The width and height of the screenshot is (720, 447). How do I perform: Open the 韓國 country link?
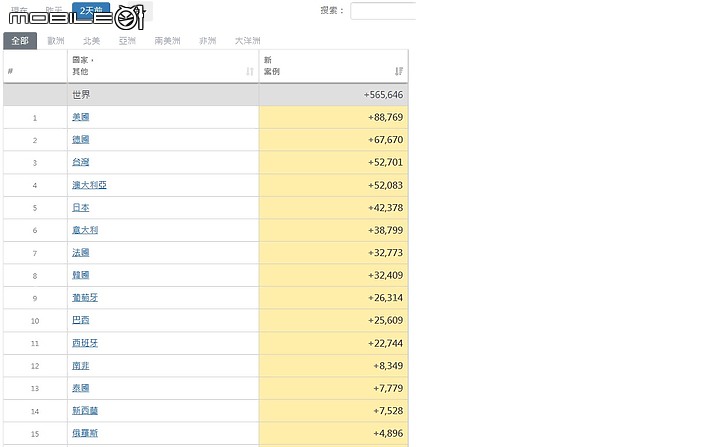point(81,275)
